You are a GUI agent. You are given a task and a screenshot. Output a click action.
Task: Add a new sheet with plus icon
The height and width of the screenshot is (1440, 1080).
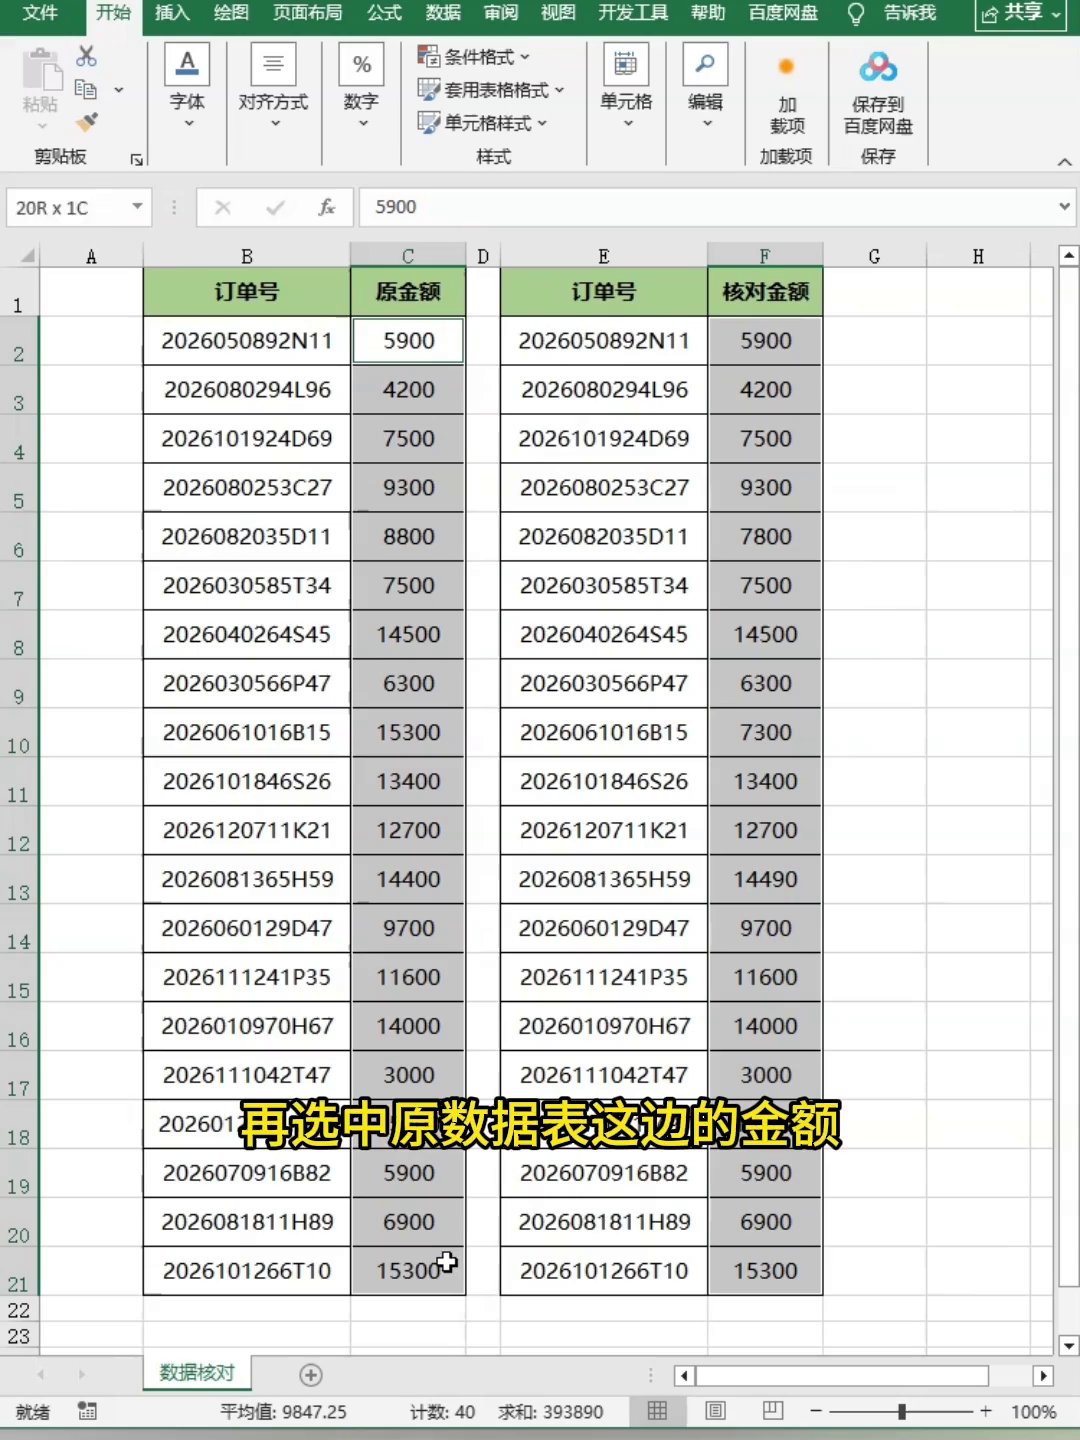[311, 1375]
